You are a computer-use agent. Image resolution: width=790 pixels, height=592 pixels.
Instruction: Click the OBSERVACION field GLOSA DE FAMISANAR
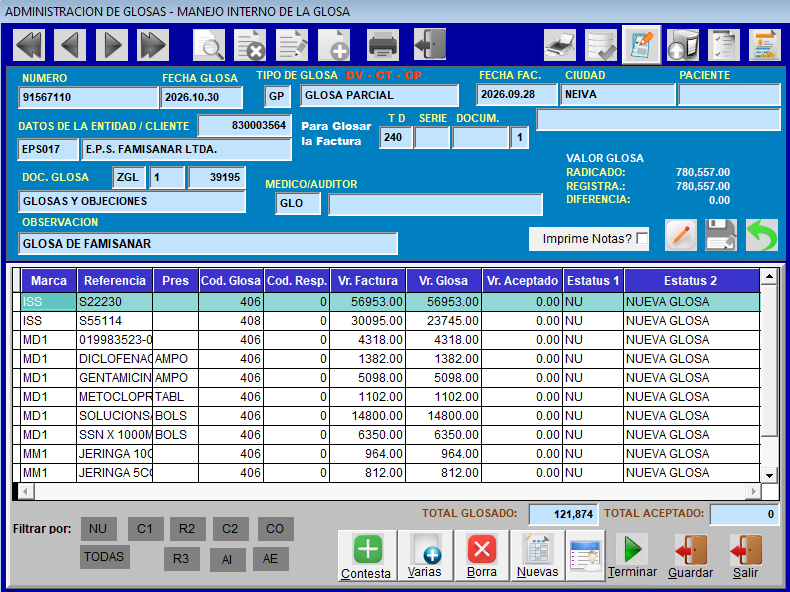(208, 244)
